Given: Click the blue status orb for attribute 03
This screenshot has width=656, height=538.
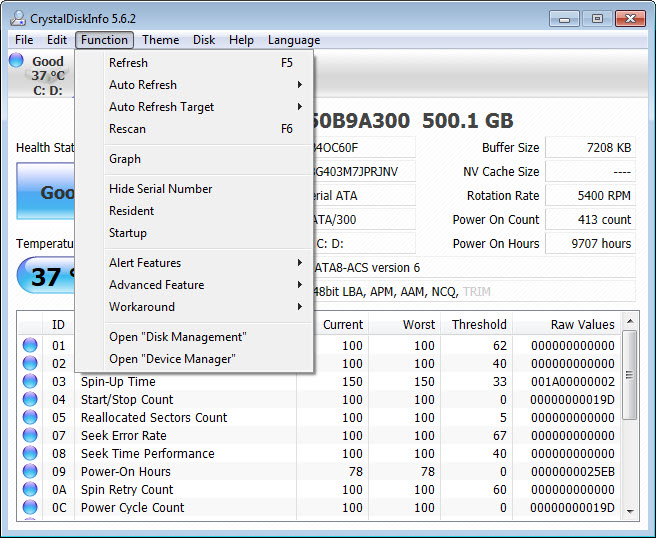Looking at the screenshot, I should [30, 381].
